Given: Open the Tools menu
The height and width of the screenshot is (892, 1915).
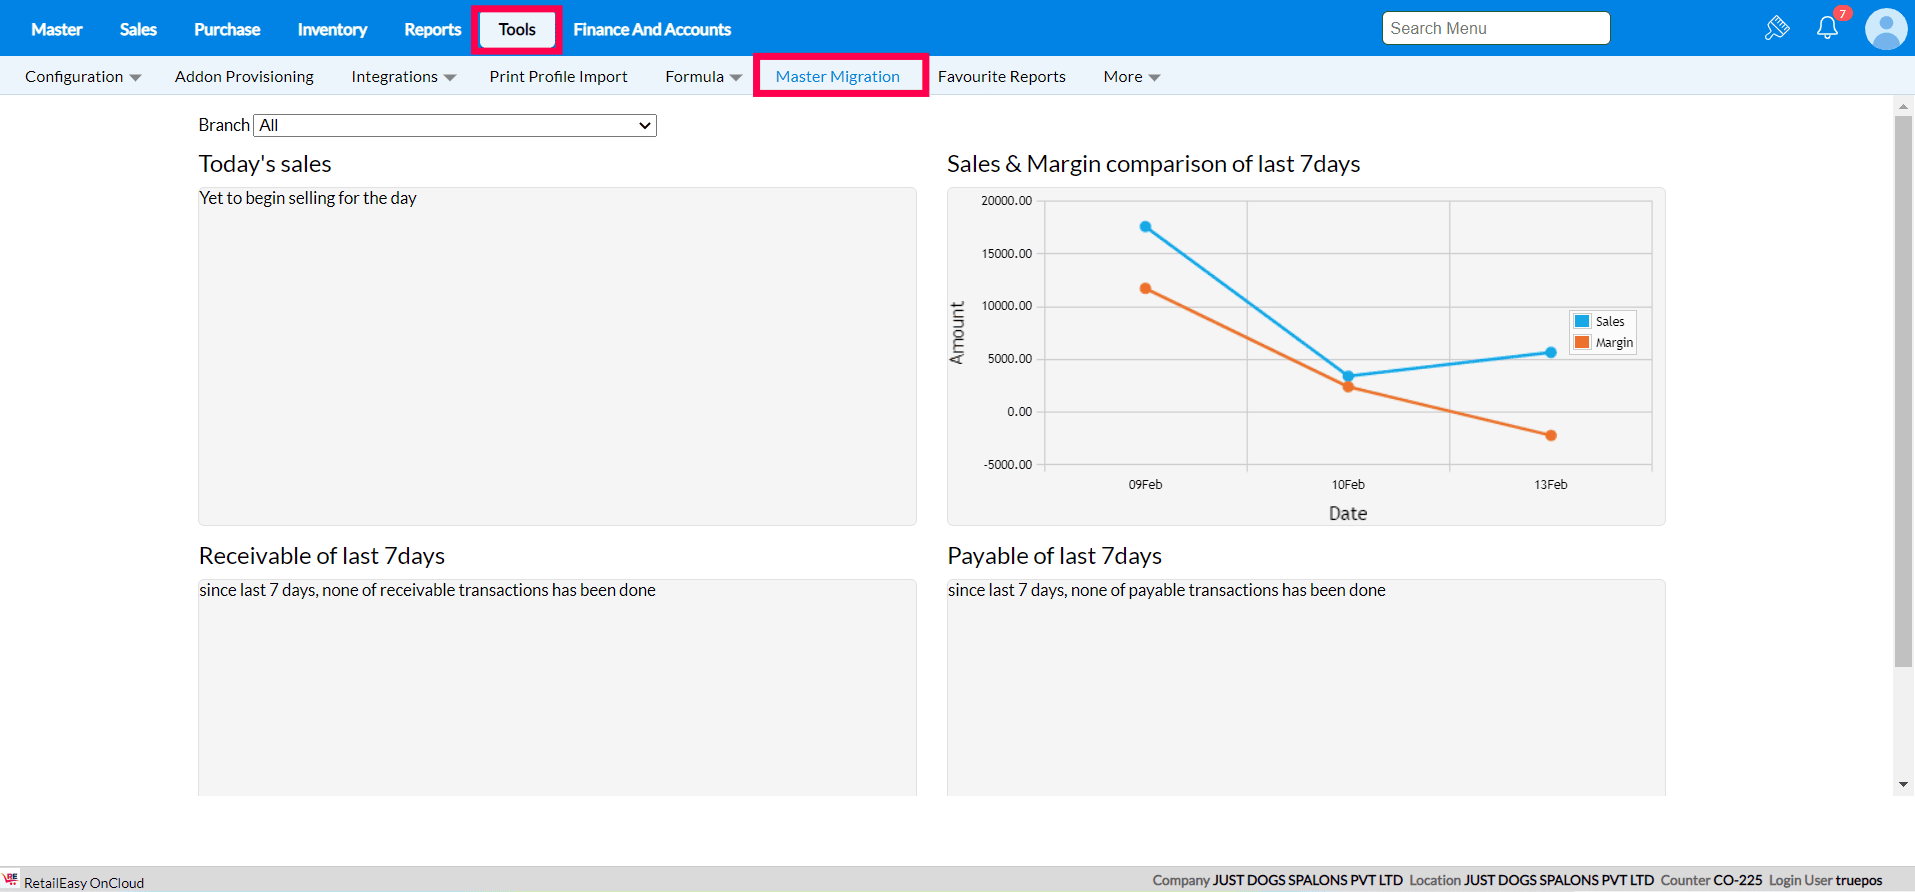Looking at the screenshot, I should [517, 30].
